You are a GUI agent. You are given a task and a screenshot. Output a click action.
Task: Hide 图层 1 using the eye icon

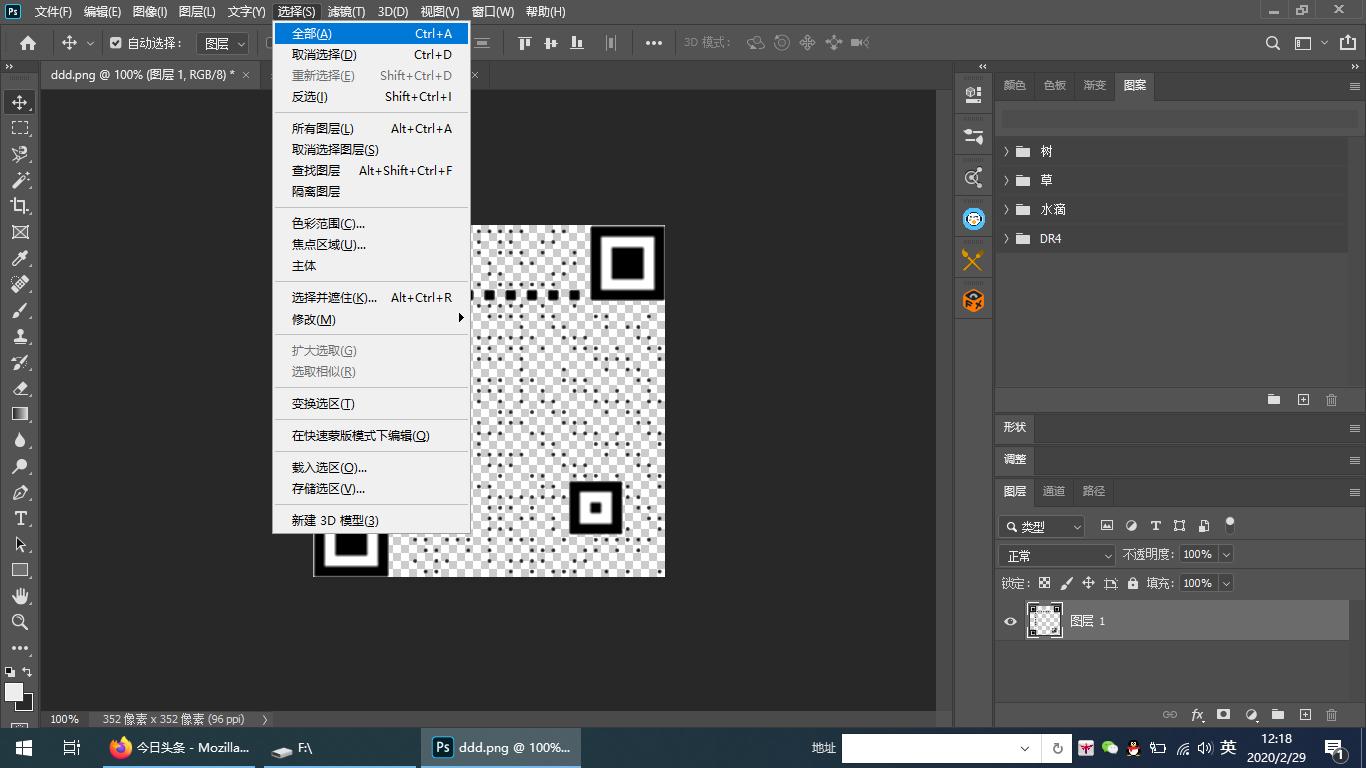click(x=1010, y=621)
